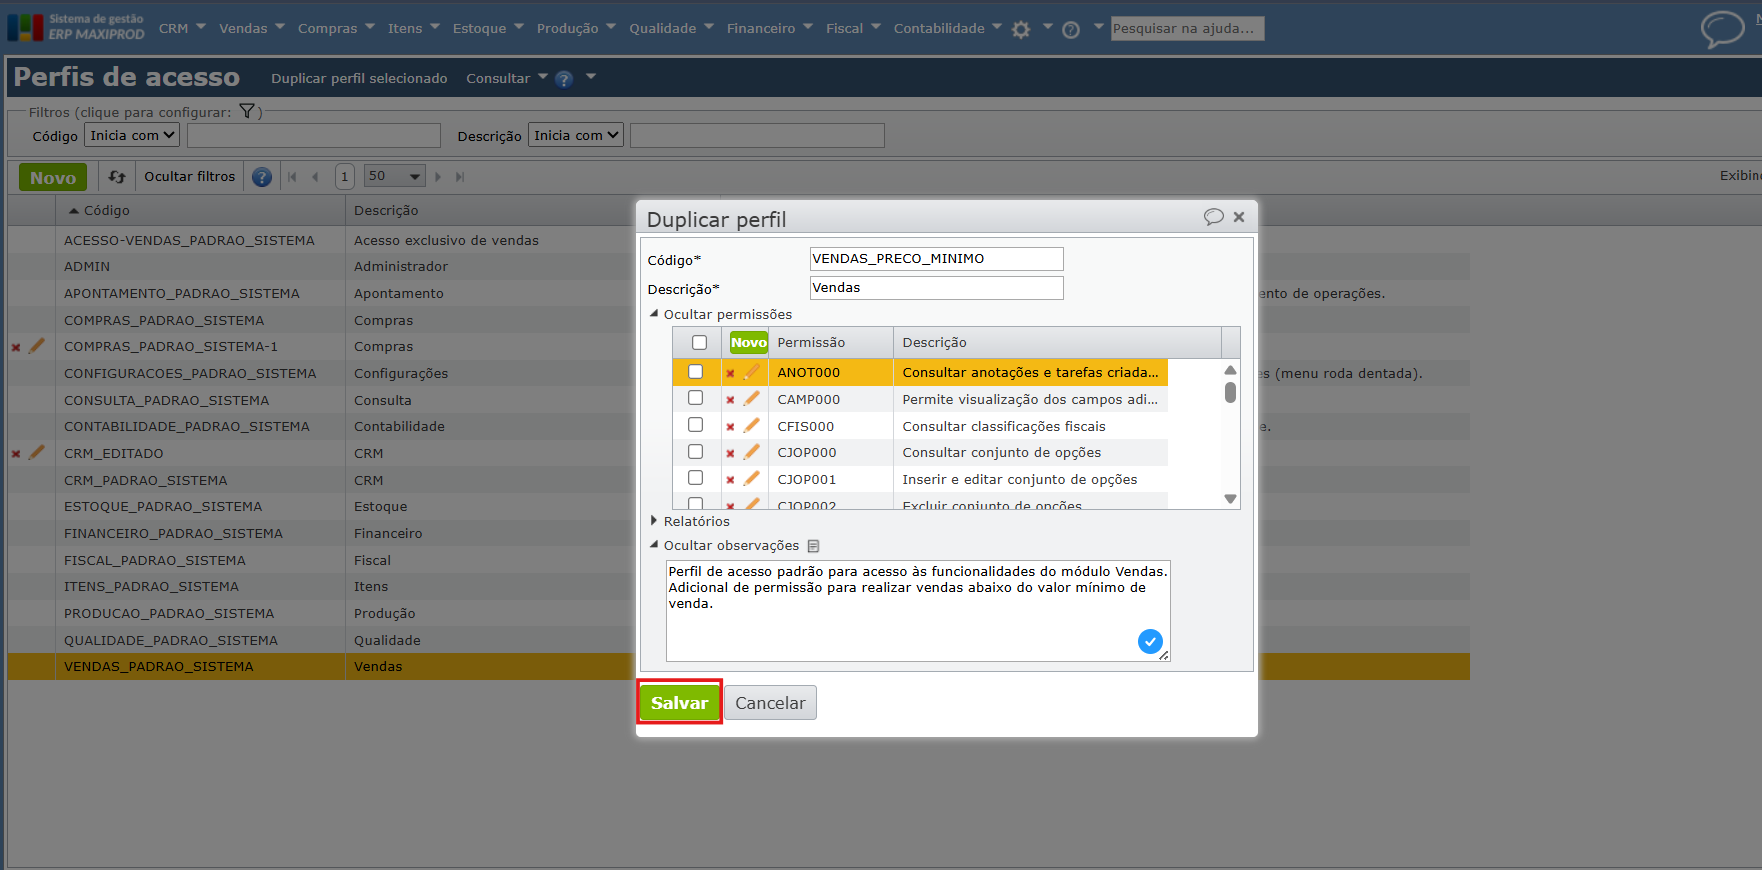The height and width of the screenshot is (870, 1762).
Task: Remove the ANOT000 permission
Action: [730, 373]
